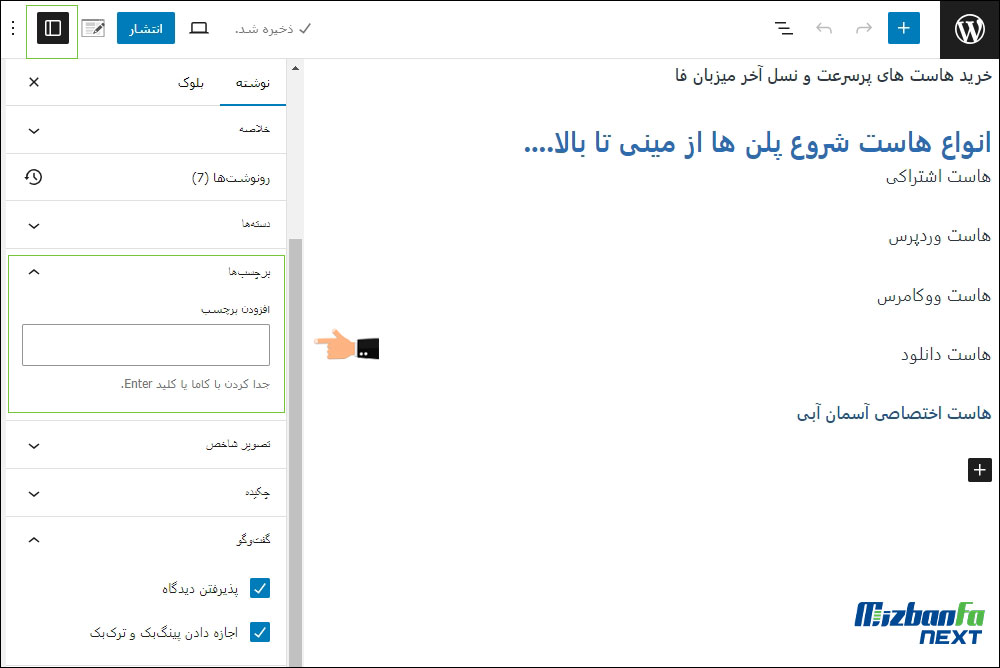Expand the تصویر شاخص featured image panel
The height and width of the screenshot is (668, 1000).
145,445
